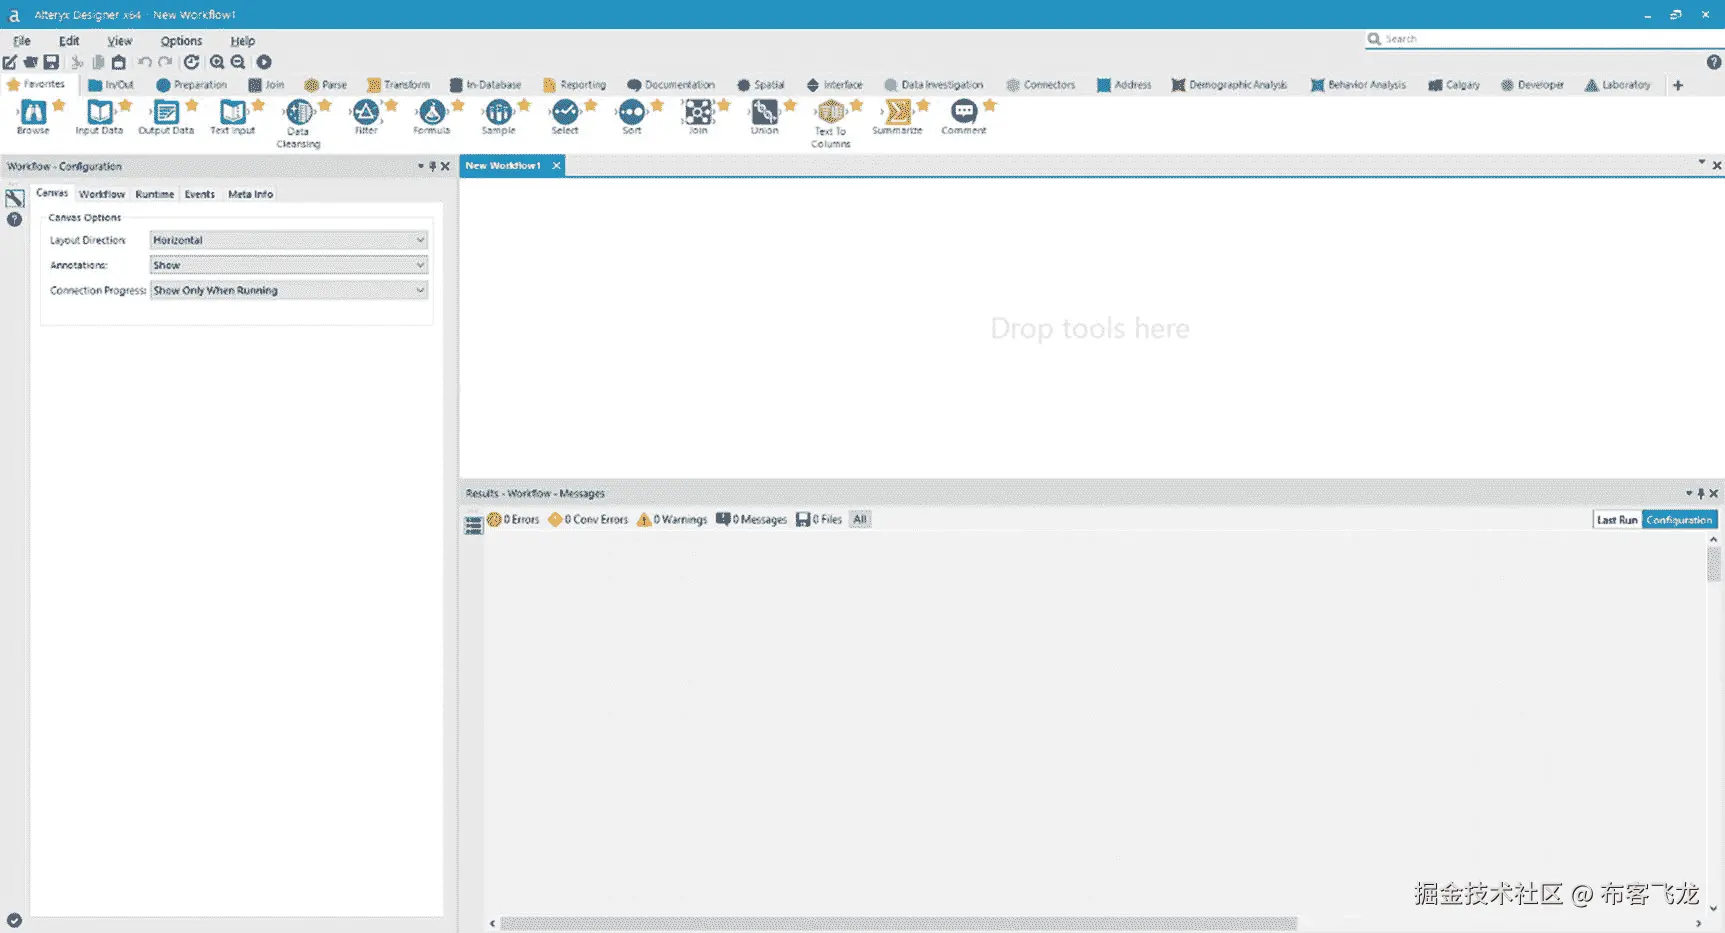
Task: Switch to the Events configuration tab
Action: point(200,194)
